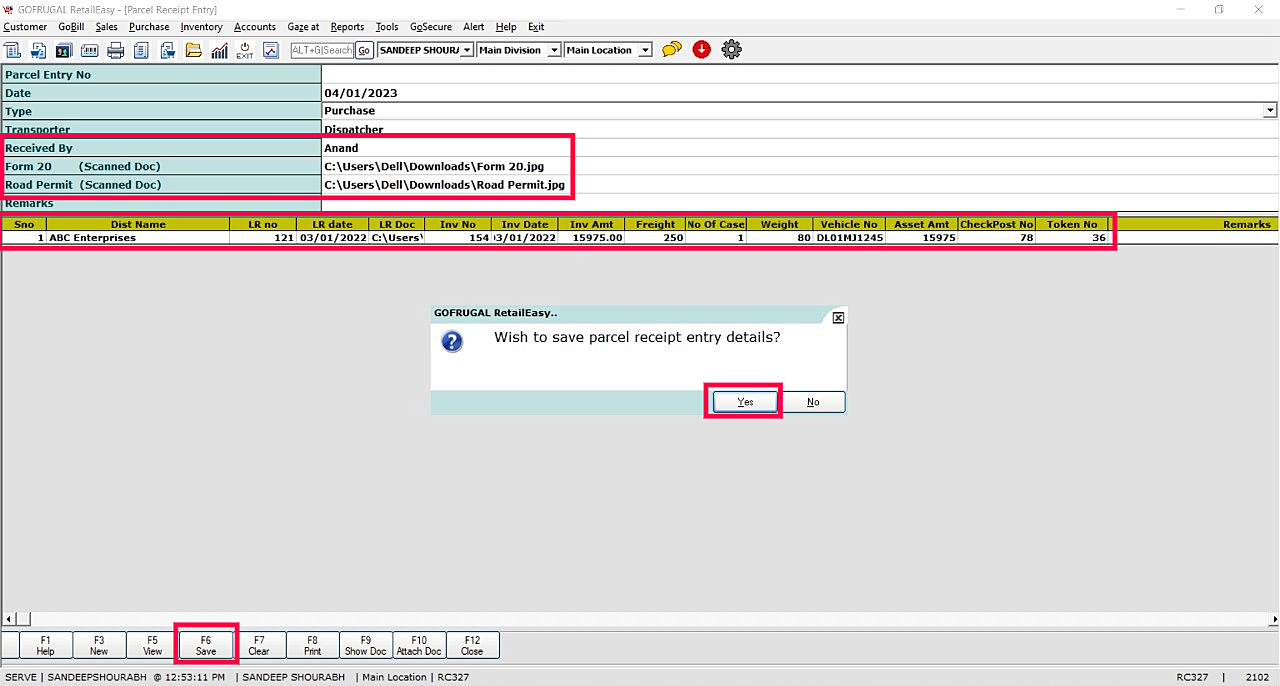Click the Road Permit.jpg file path field
The width and height of the screenshot is (1280, 686).
point(799,185)
